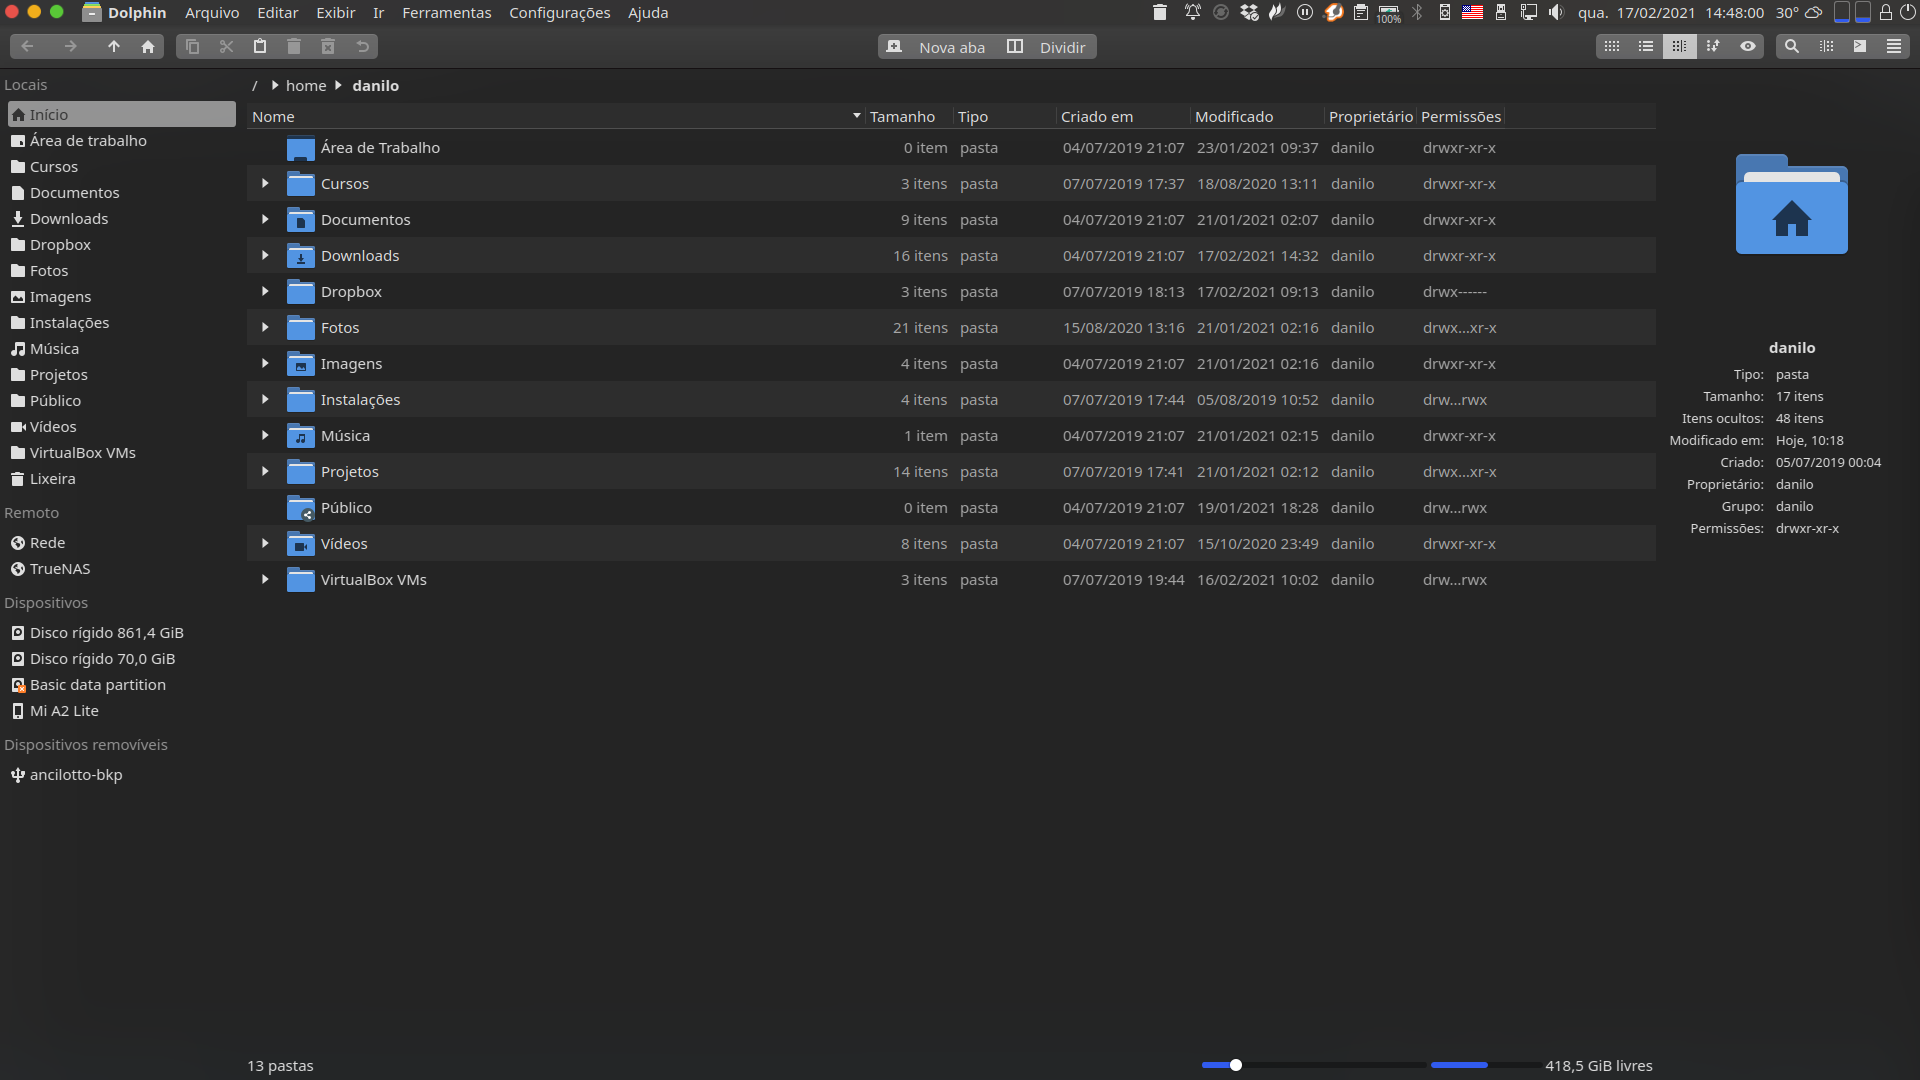Click the Home toolbar icon
The image size is (1920, 1080).
point(148,47)
